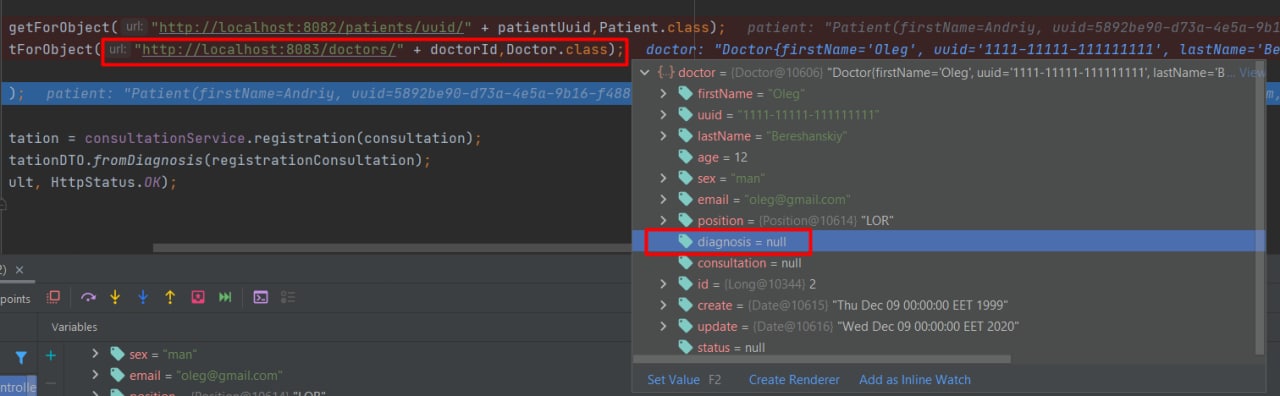The width and height of the screenshot is (1280, 396).
Task: Click the Step Over debugger icon
Action: click(88, 297)
